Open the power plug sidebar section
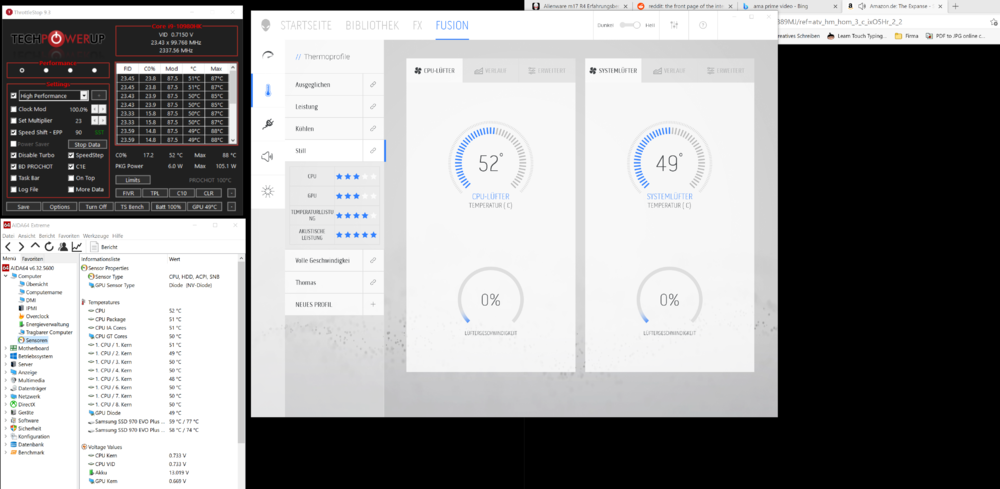 pos(267,123)
